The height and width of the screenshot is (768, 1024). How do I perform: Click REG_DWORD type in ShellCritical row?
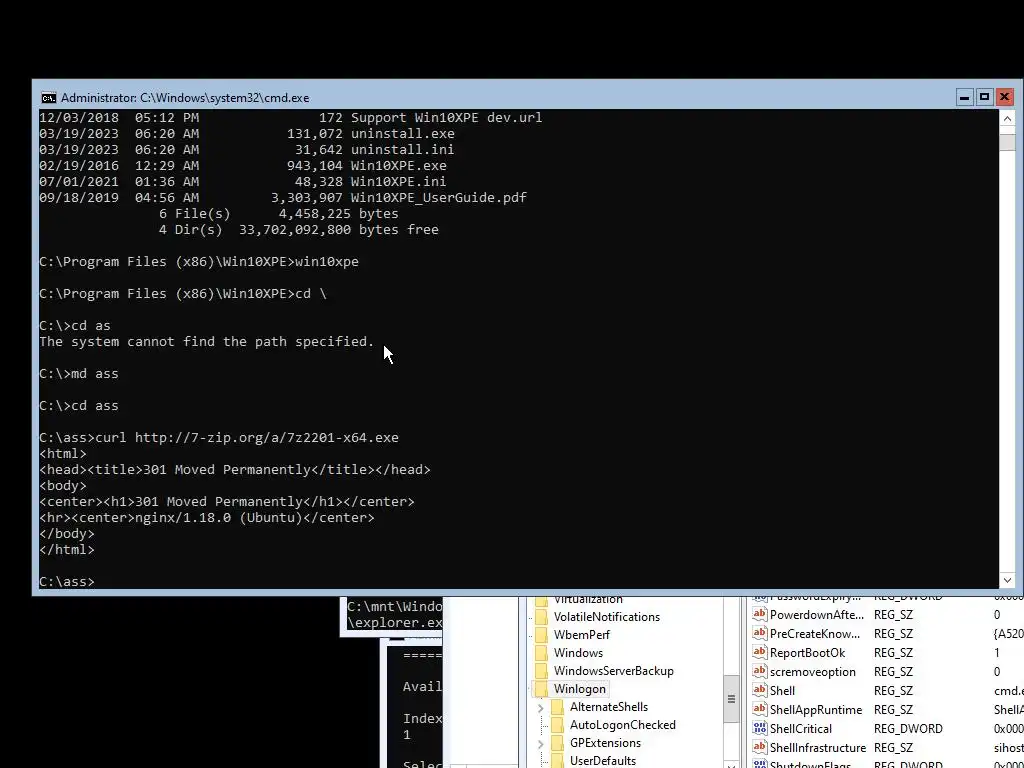tap(908, 728)
